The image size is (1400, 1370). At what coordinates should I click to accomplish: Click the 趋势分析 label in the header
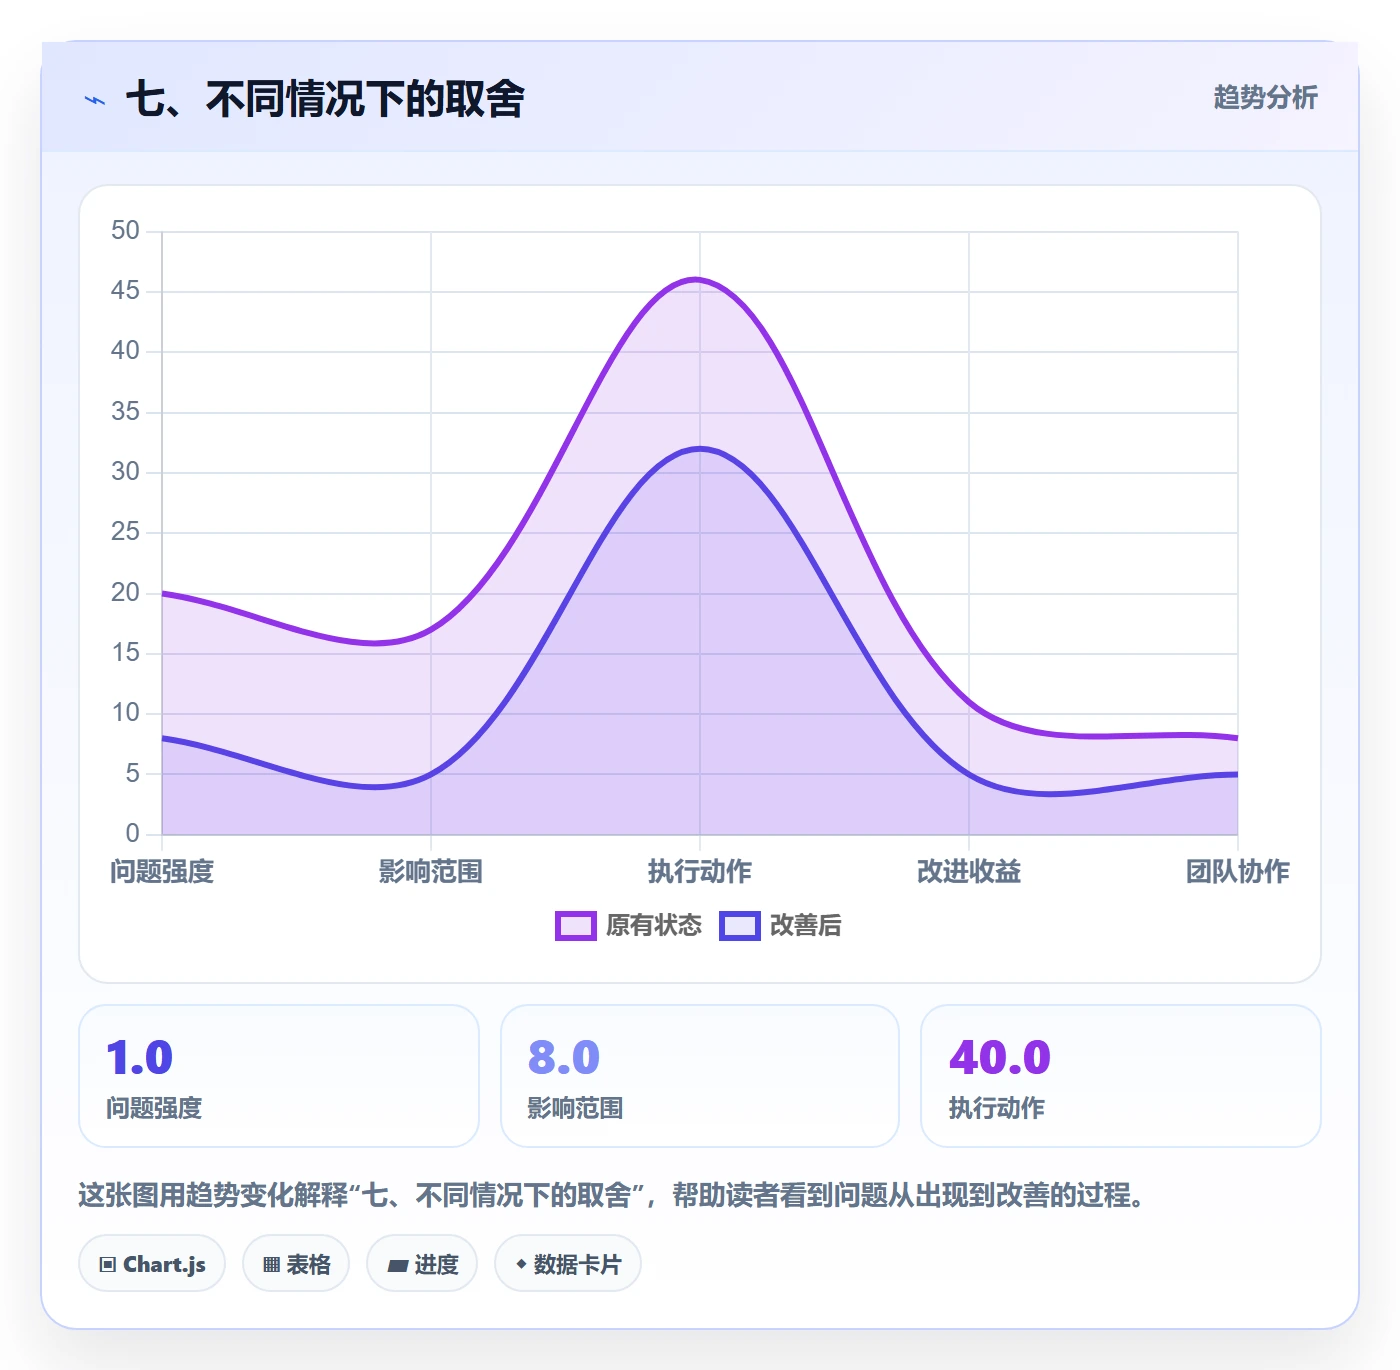click(x=1265, y=98)
